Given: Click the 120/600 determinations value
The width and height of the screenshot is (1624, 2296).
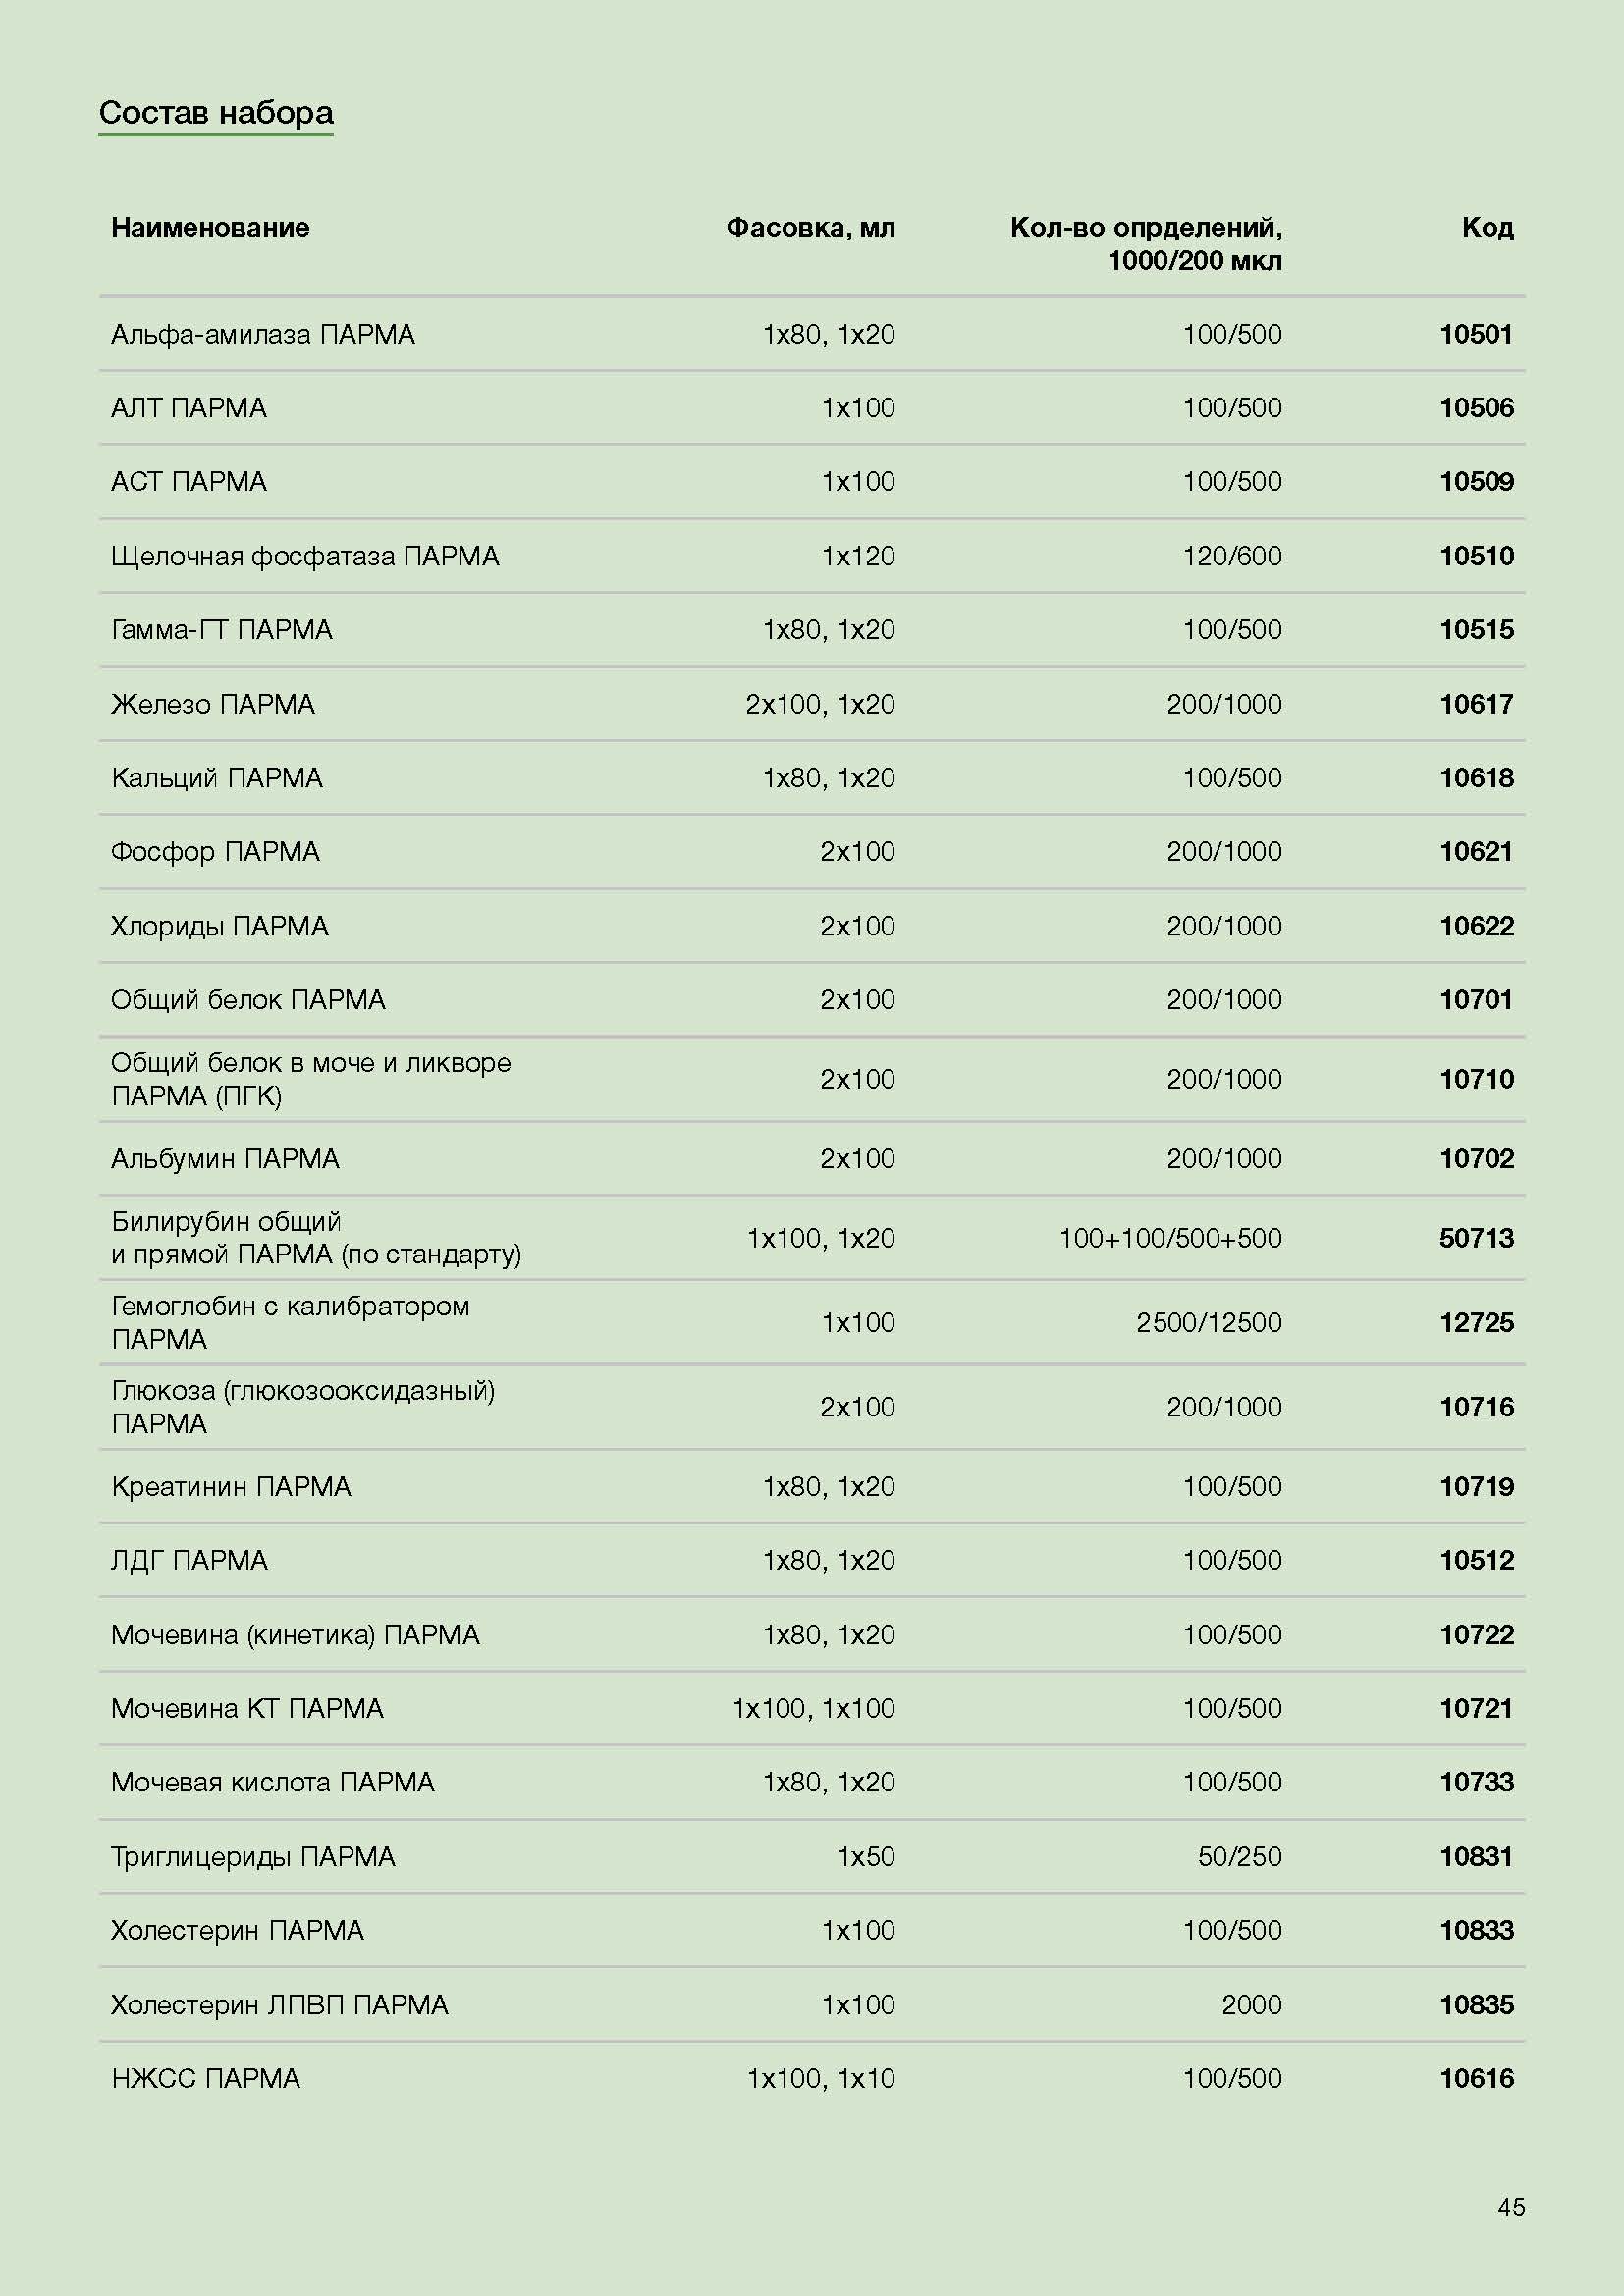Looking at the screenshot, I should coord(1232,556).
